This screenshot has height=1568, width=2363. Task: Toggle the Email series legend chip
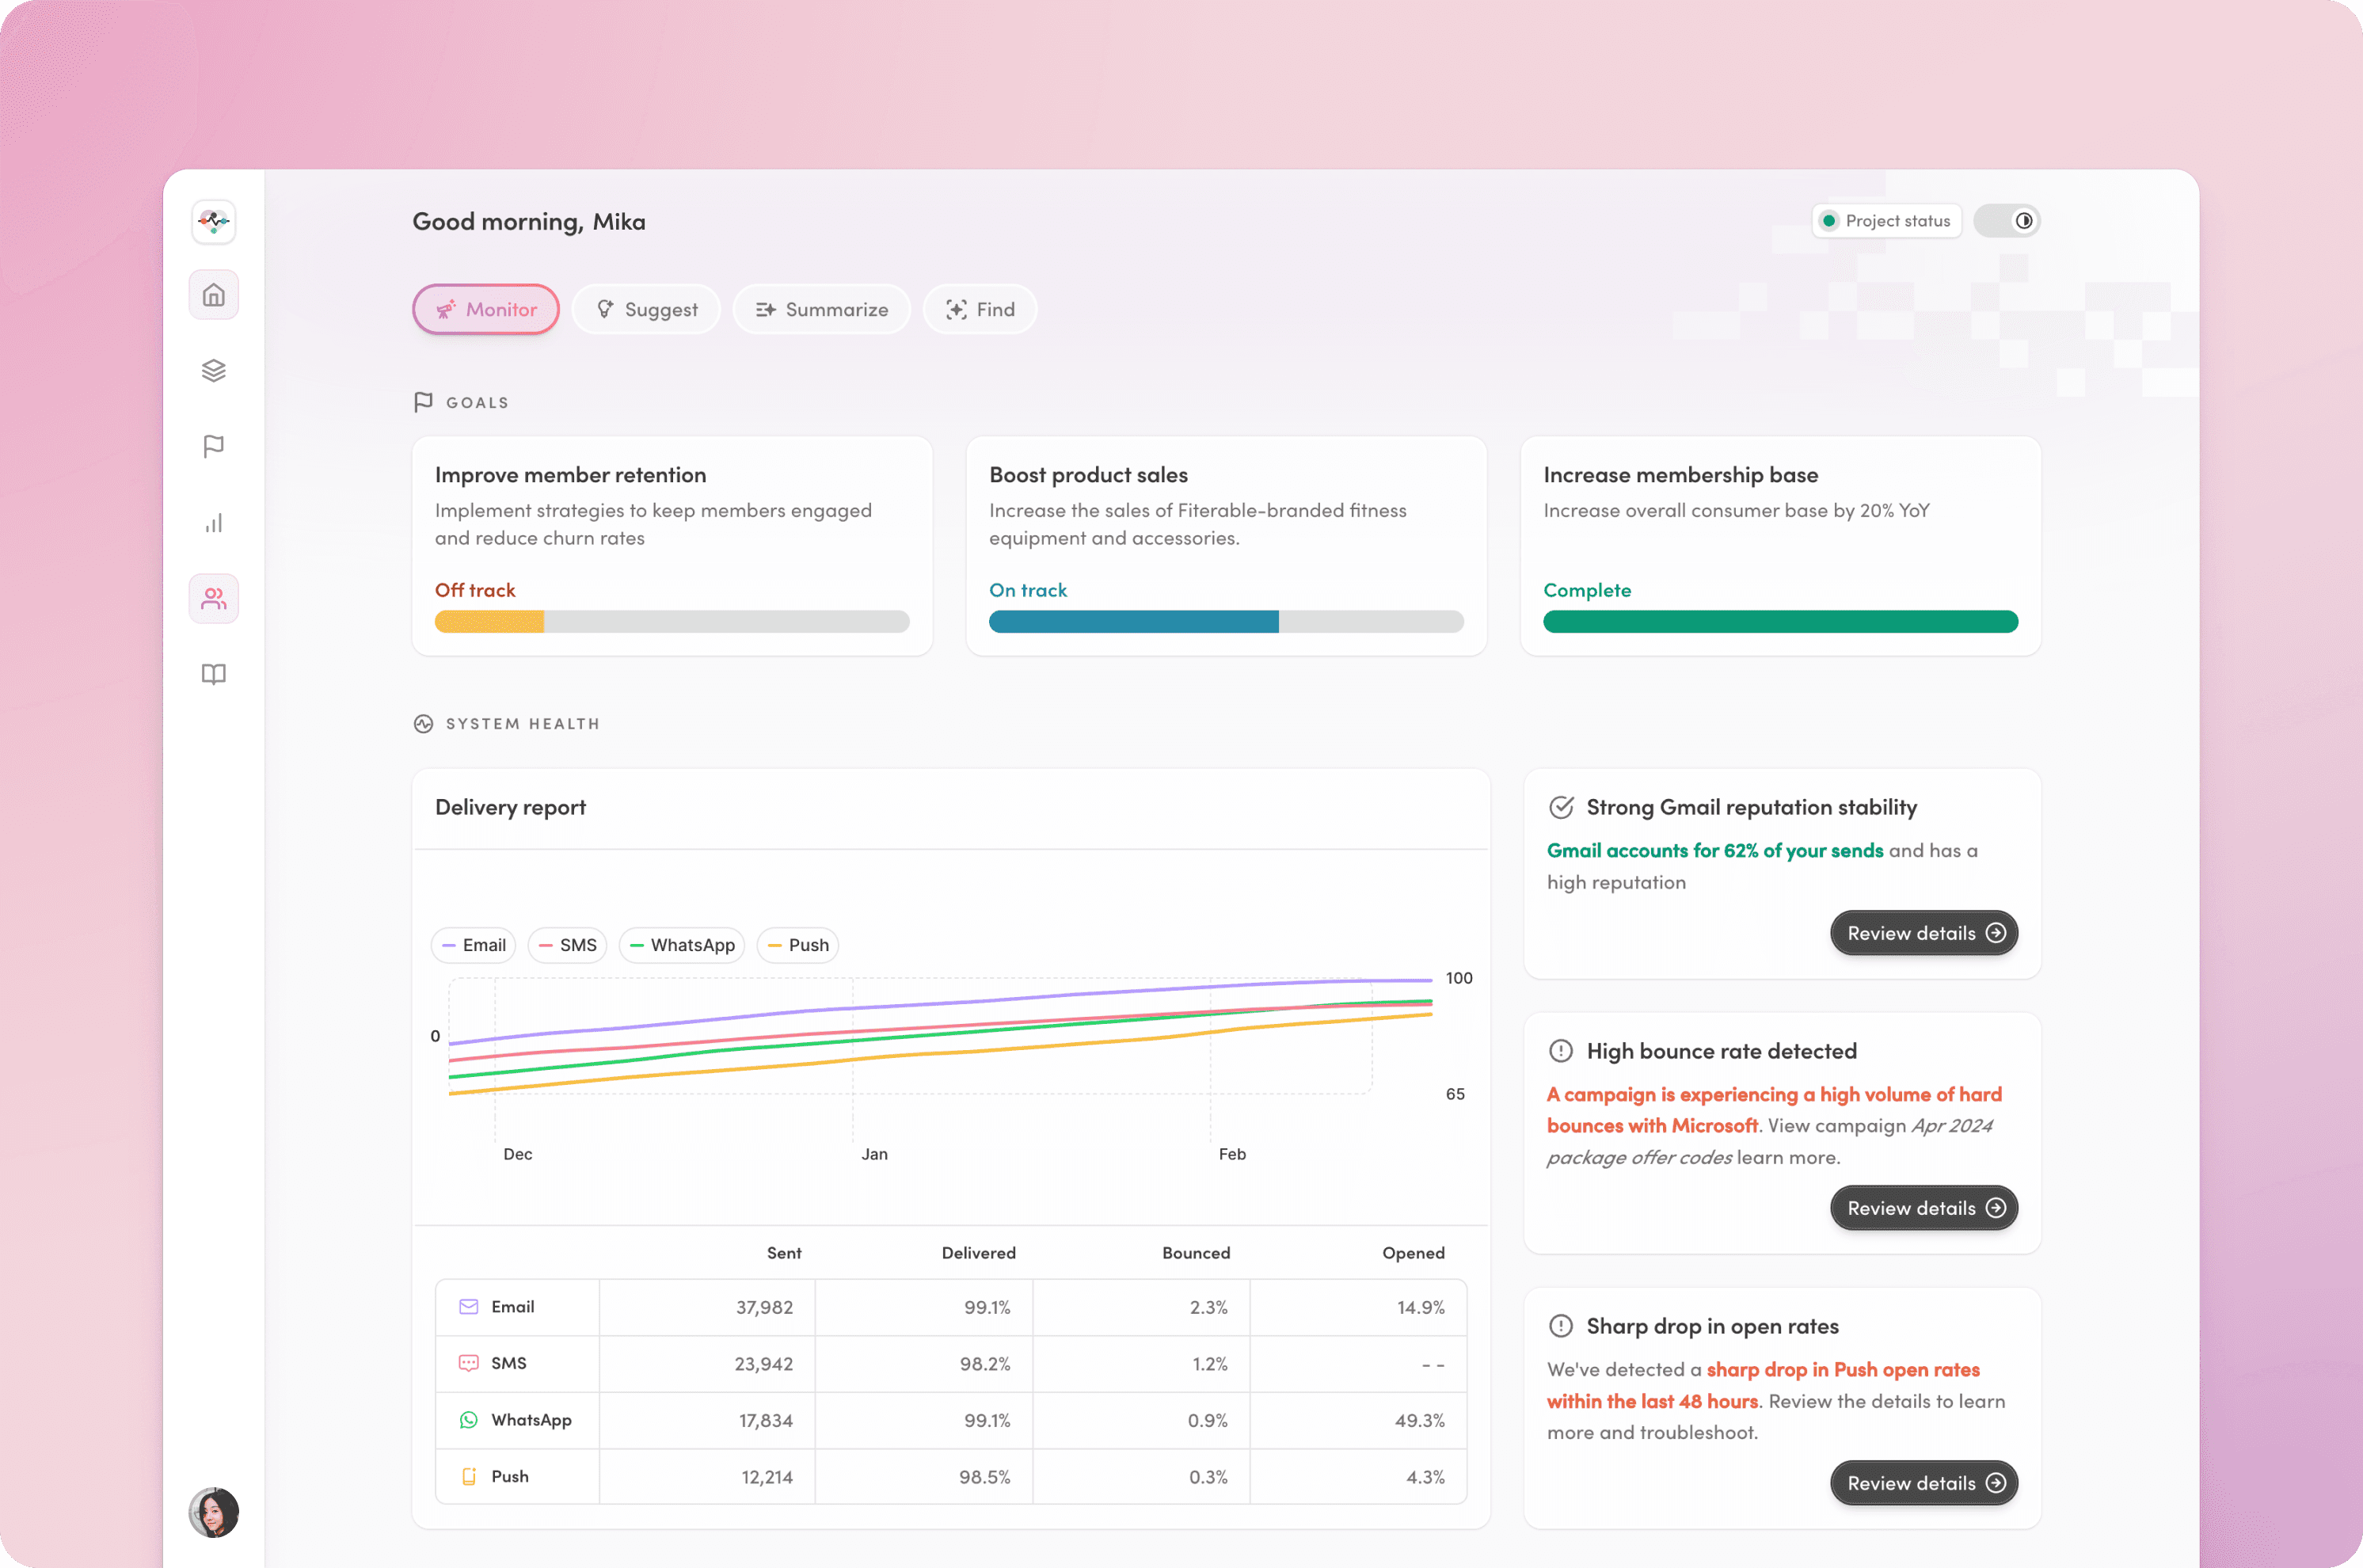pos(474,945)
